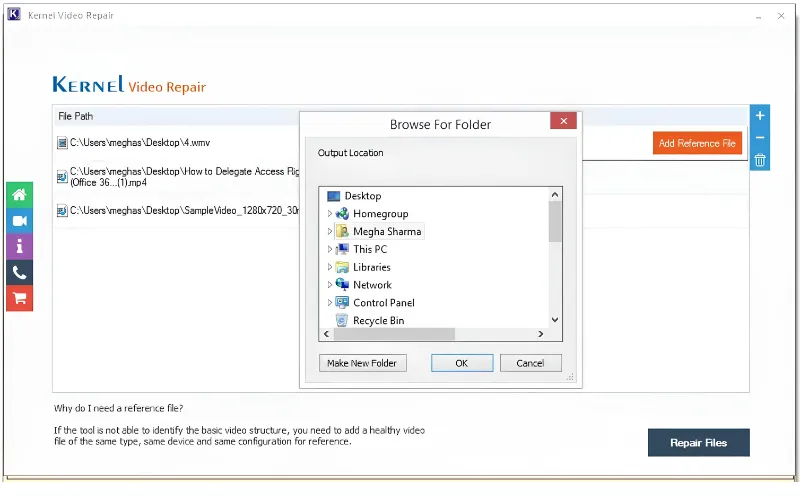Select the Libraries icon
The height and width of the screenshot is (500, 800).
pos(342,267)
